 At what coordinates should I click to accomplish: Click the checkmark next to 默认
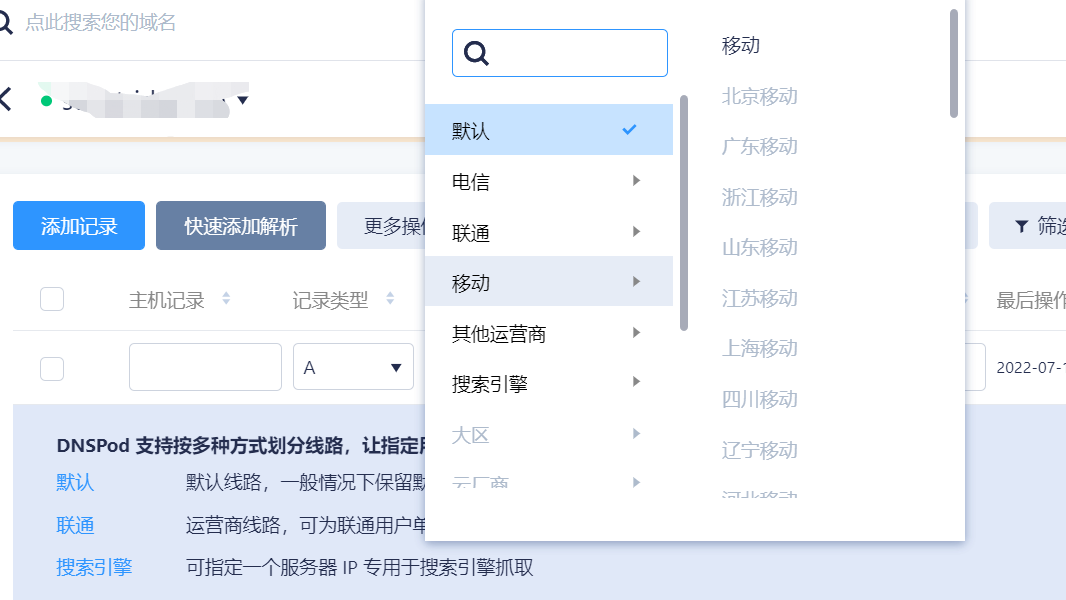tap(630, 129)
